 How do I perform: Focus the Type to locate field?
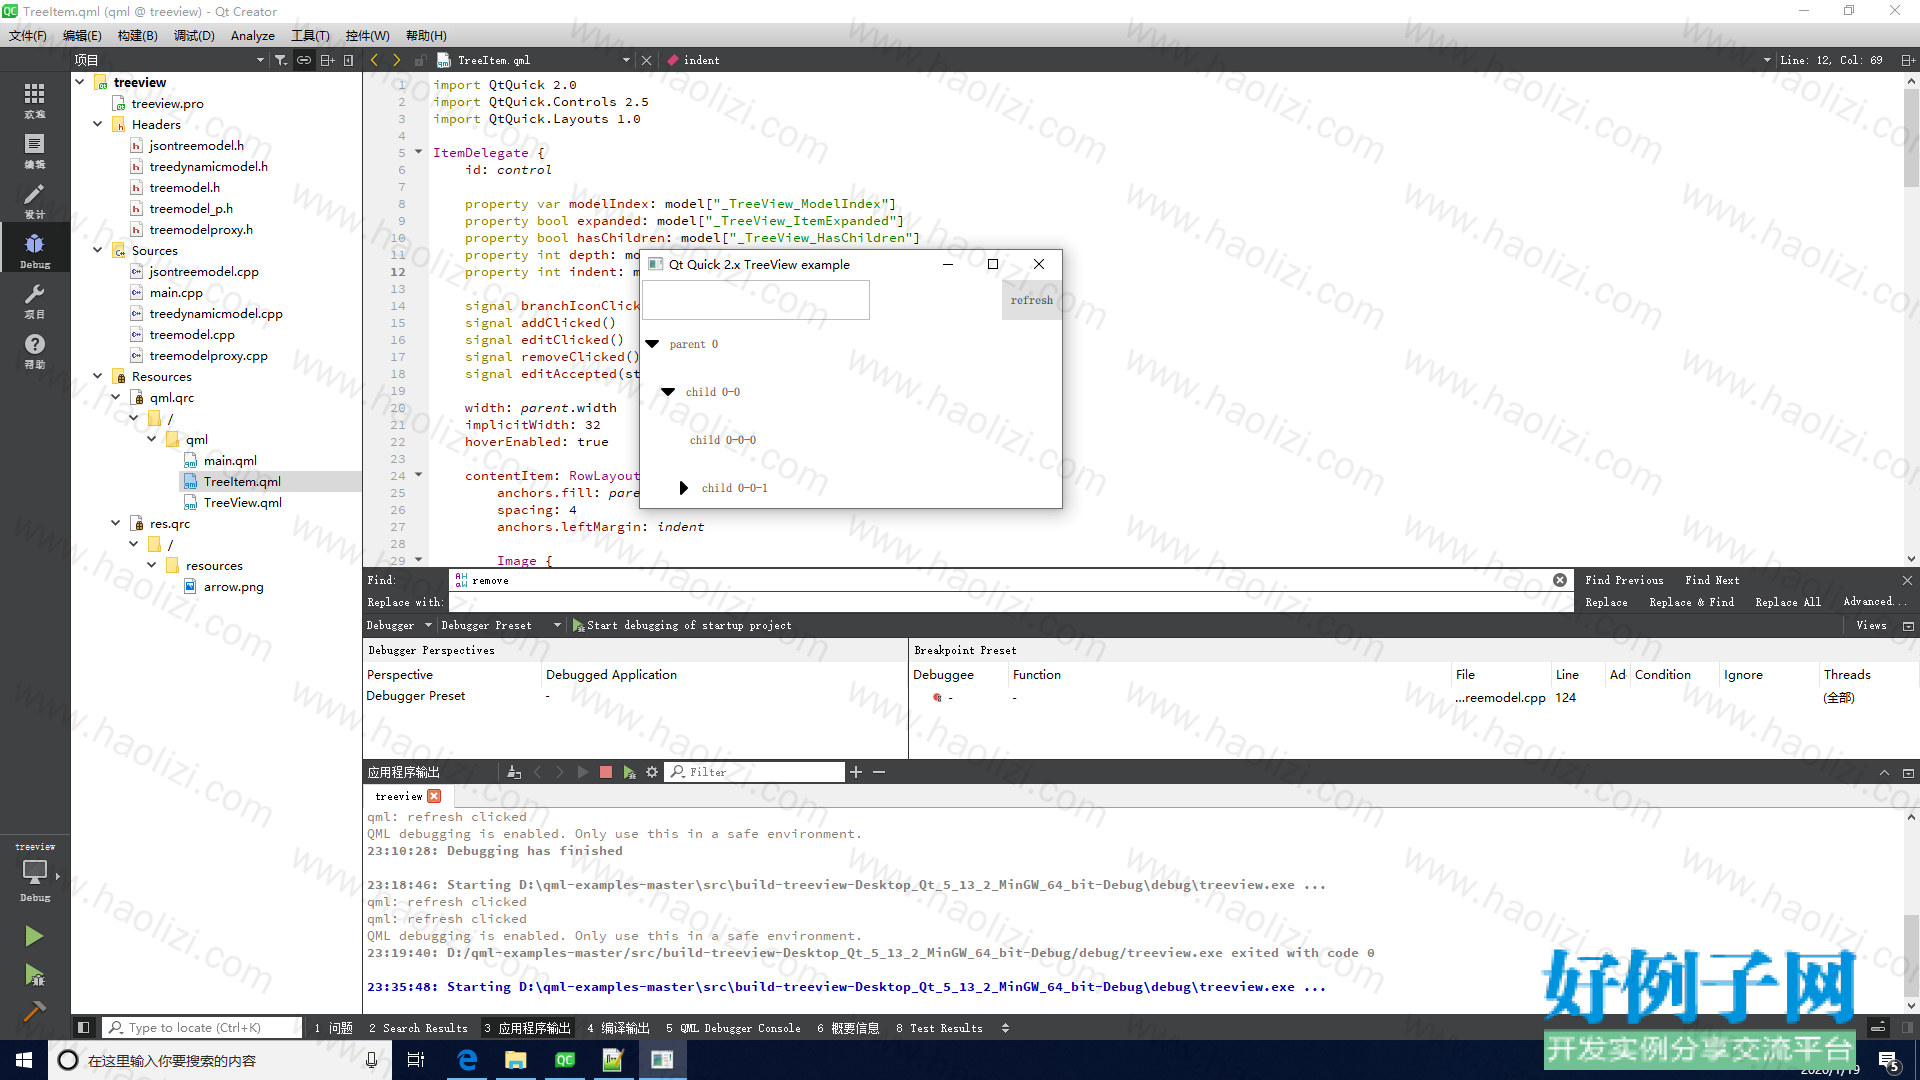pos(202,1028)
